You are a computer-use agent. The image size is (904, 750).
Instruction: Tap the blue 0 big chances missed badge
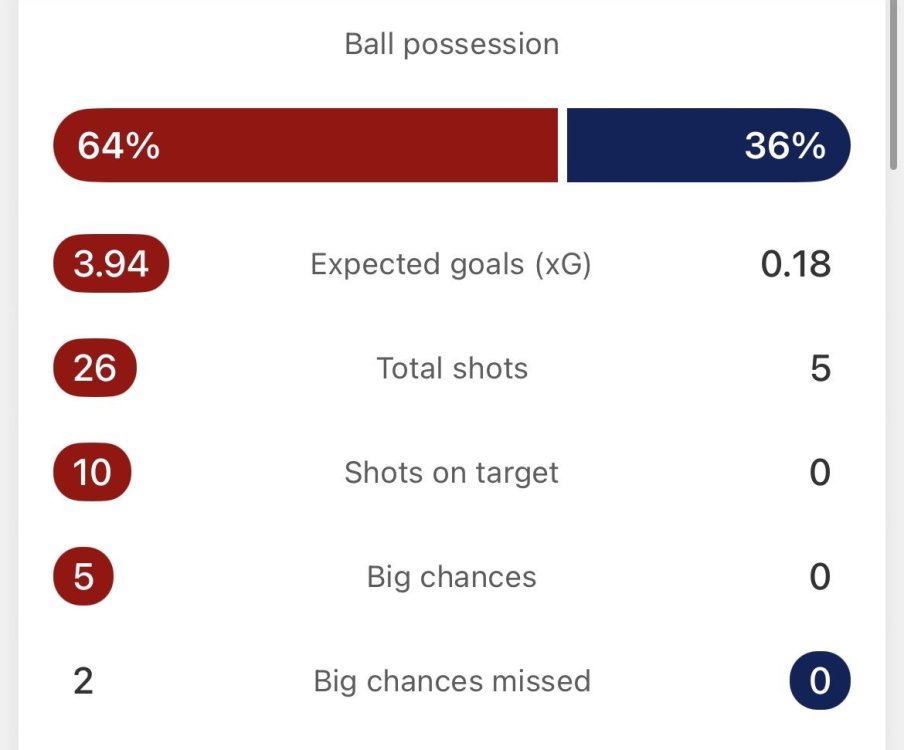[819, 681]
